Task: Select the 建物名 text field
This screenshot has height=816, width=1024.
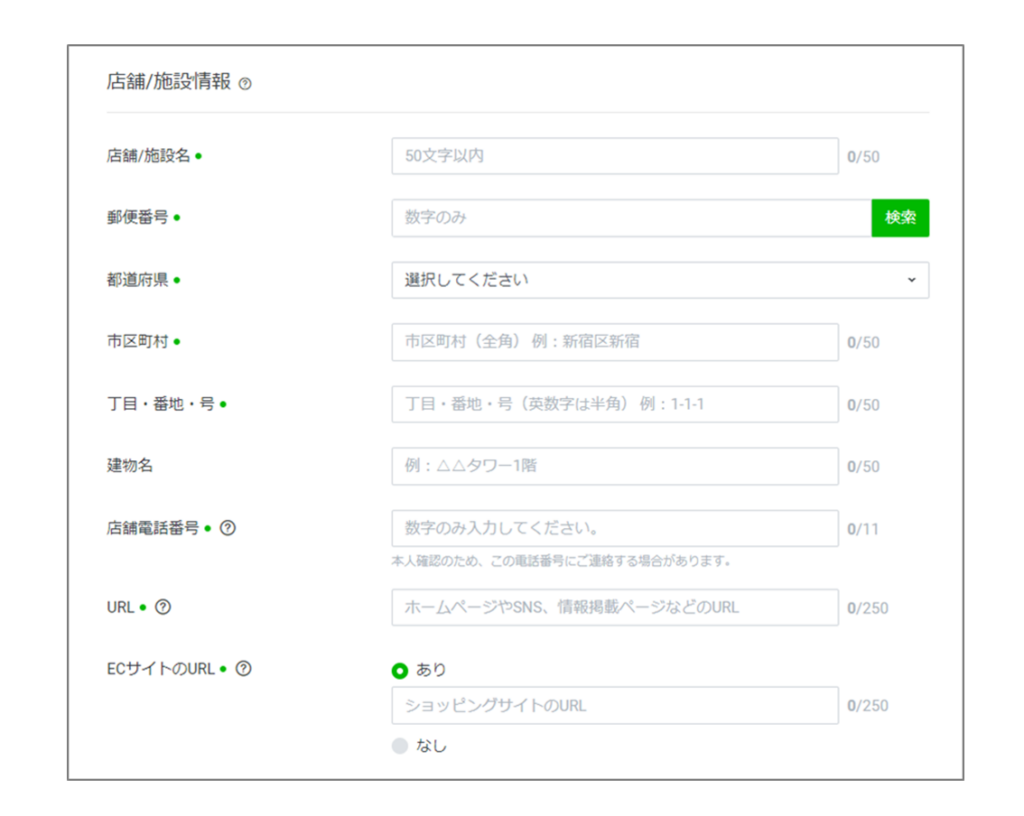Action: click(614, 466)
